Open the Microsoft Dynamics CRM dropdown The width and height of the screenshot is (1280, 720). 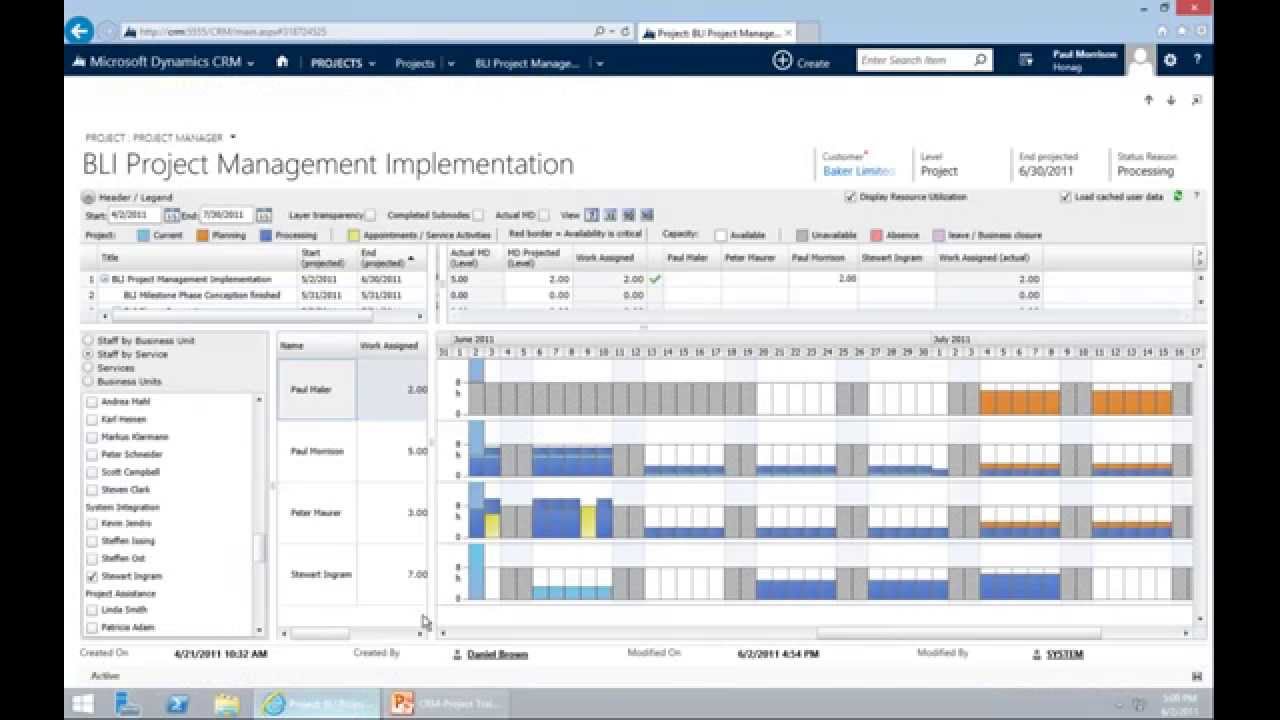250,63
